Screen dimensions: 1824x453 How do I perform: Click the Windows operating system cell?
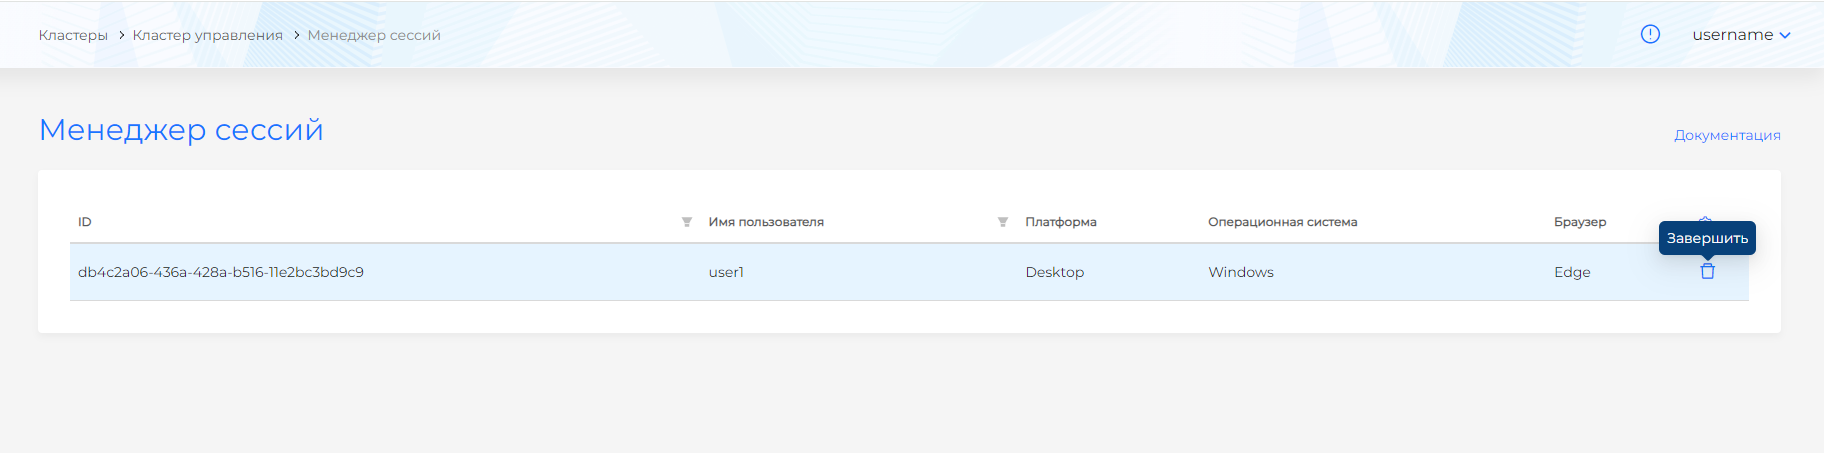1240,272
